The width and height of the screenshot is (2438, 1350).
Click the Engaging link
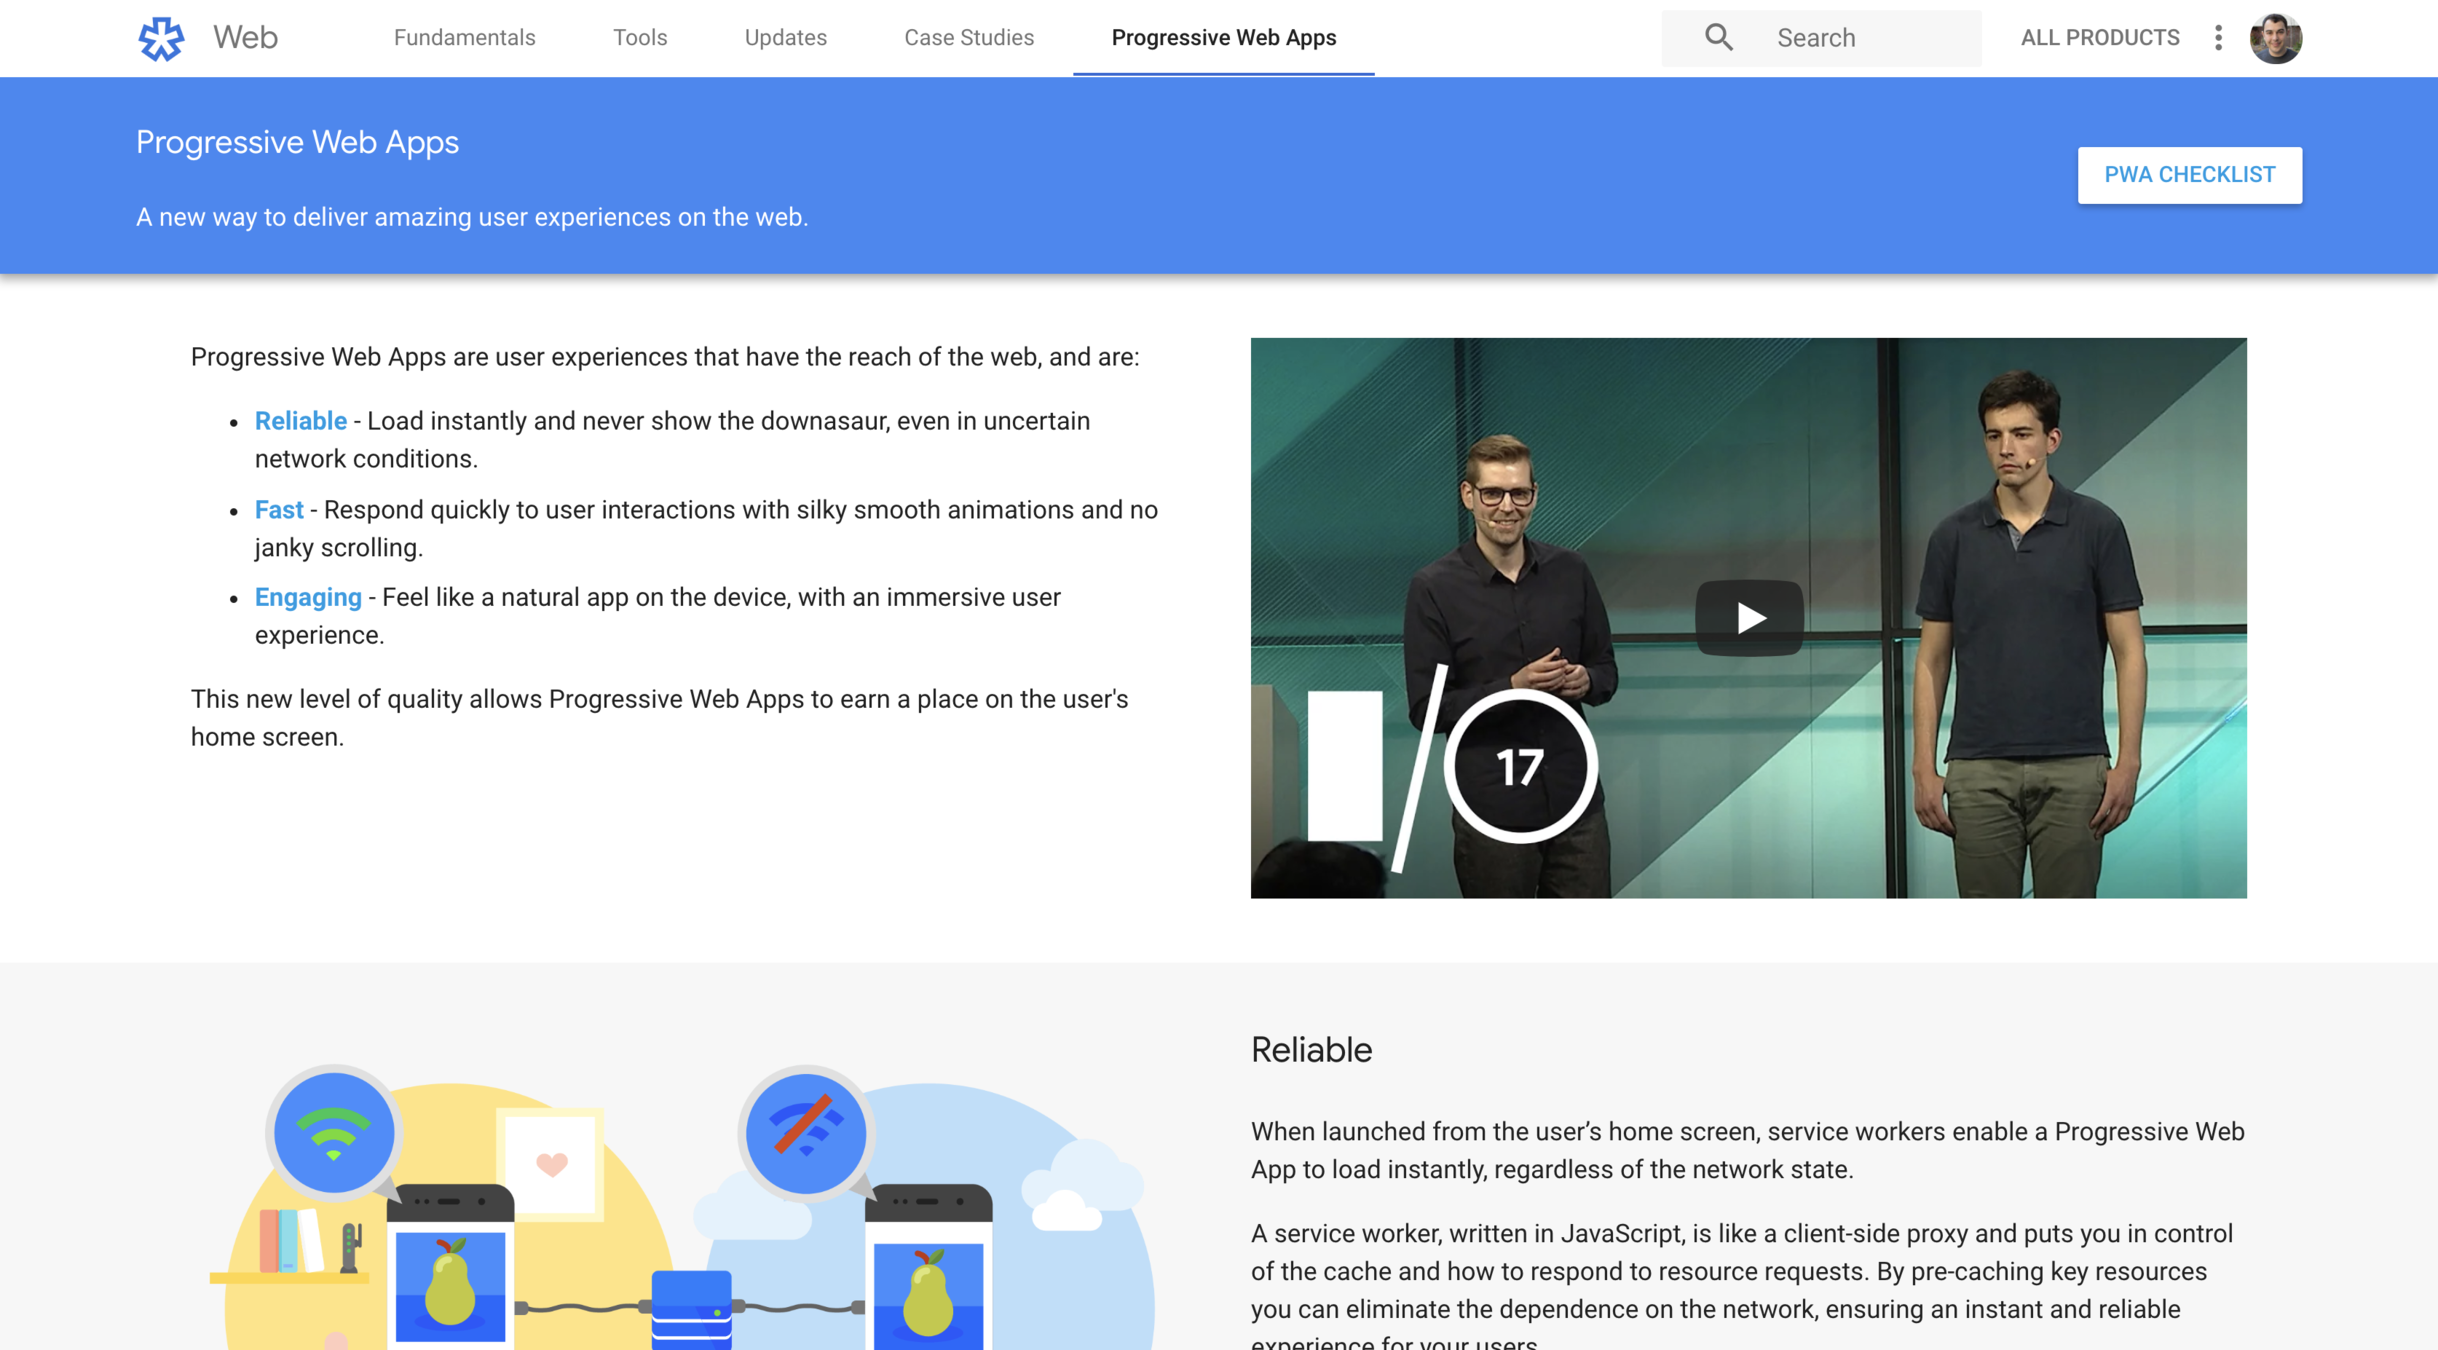(308, 597)
